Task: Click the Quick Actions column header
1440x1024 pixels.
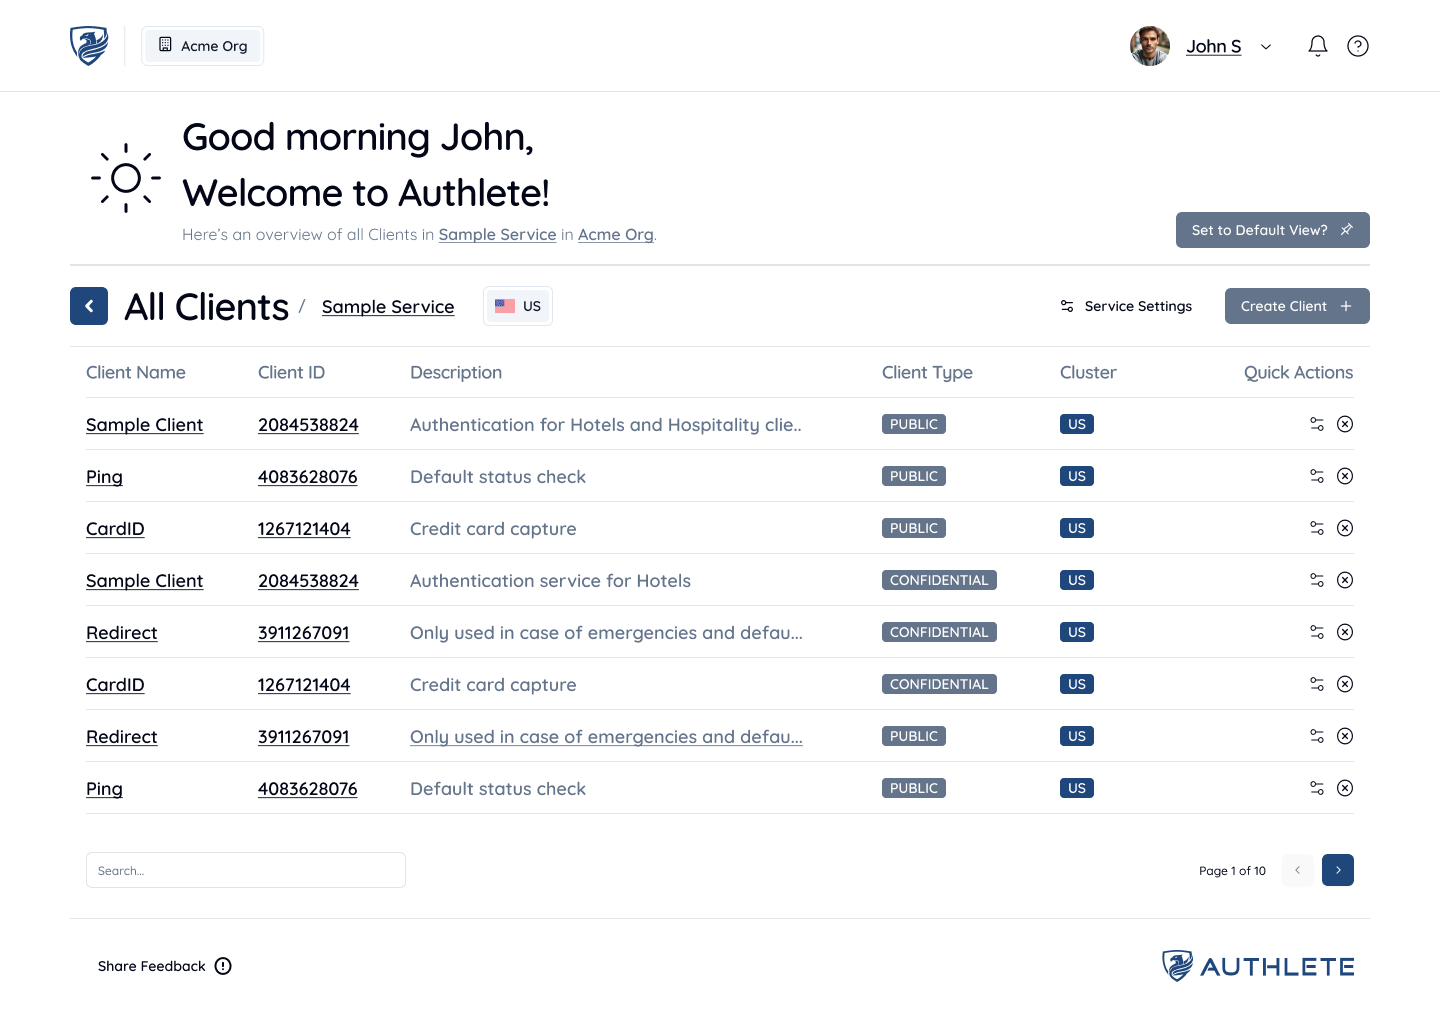Action: [1298, 372]
